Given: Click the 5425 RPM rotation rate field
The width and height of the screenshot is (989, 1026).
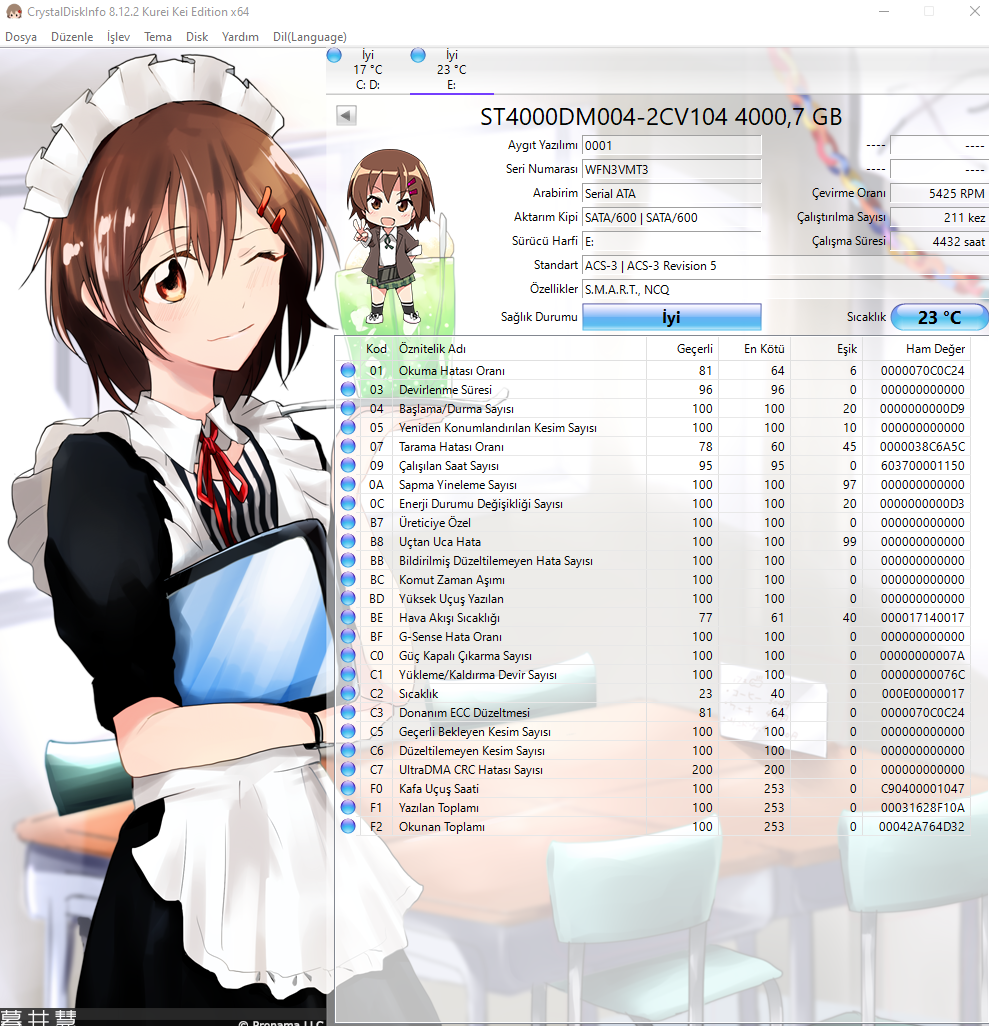Looking at the screenshot, I should (940, 193).
